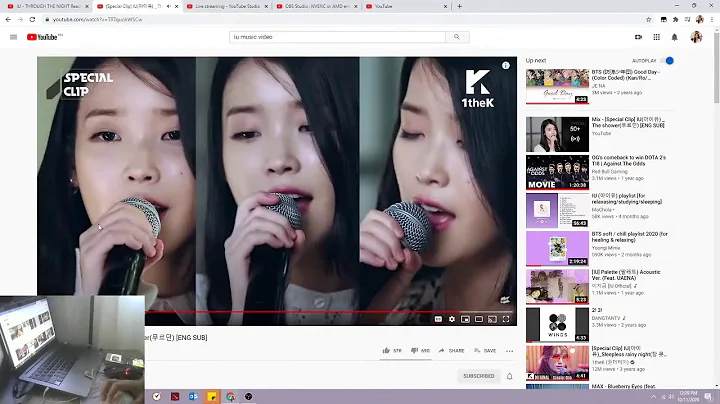Open BTS soft / chill playlist 2020 title
The width and height of the screenshot is (720, 404).
pyautogui.click(x=629, y=237)
